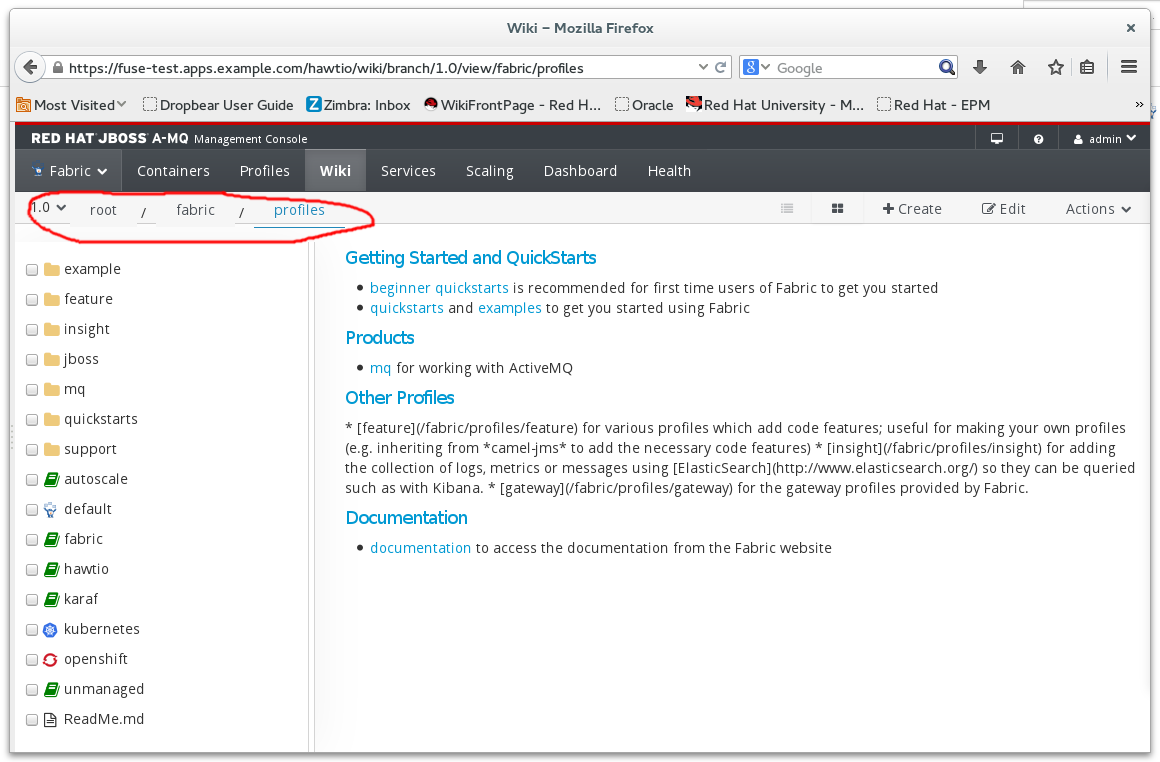Viewport: 1160px width, 762px height.
Task: Follow the beginner quickstarts link
Action: [439, 288]
